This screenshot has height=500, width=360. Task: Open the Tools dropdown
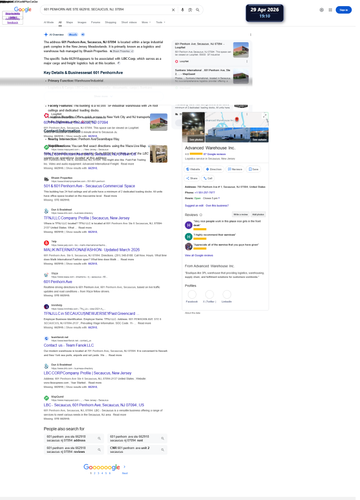[160, 22]
